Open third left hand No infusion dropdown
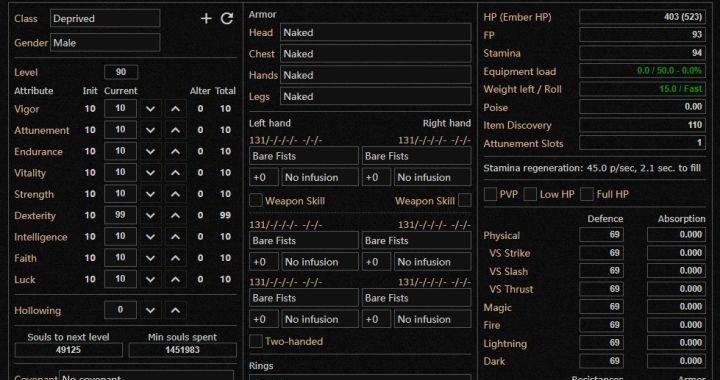Screen dimensions: 720x380 (x=320, y=319)
